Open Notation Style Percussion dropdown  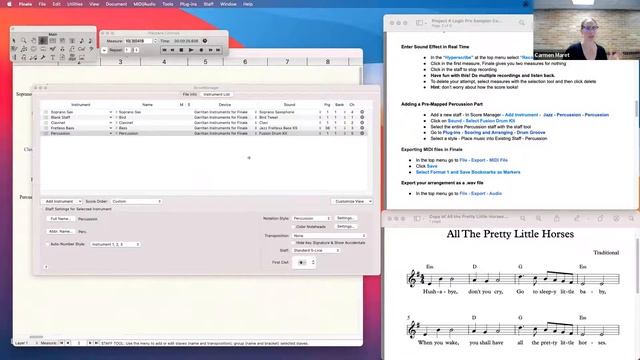pos(311,218)
